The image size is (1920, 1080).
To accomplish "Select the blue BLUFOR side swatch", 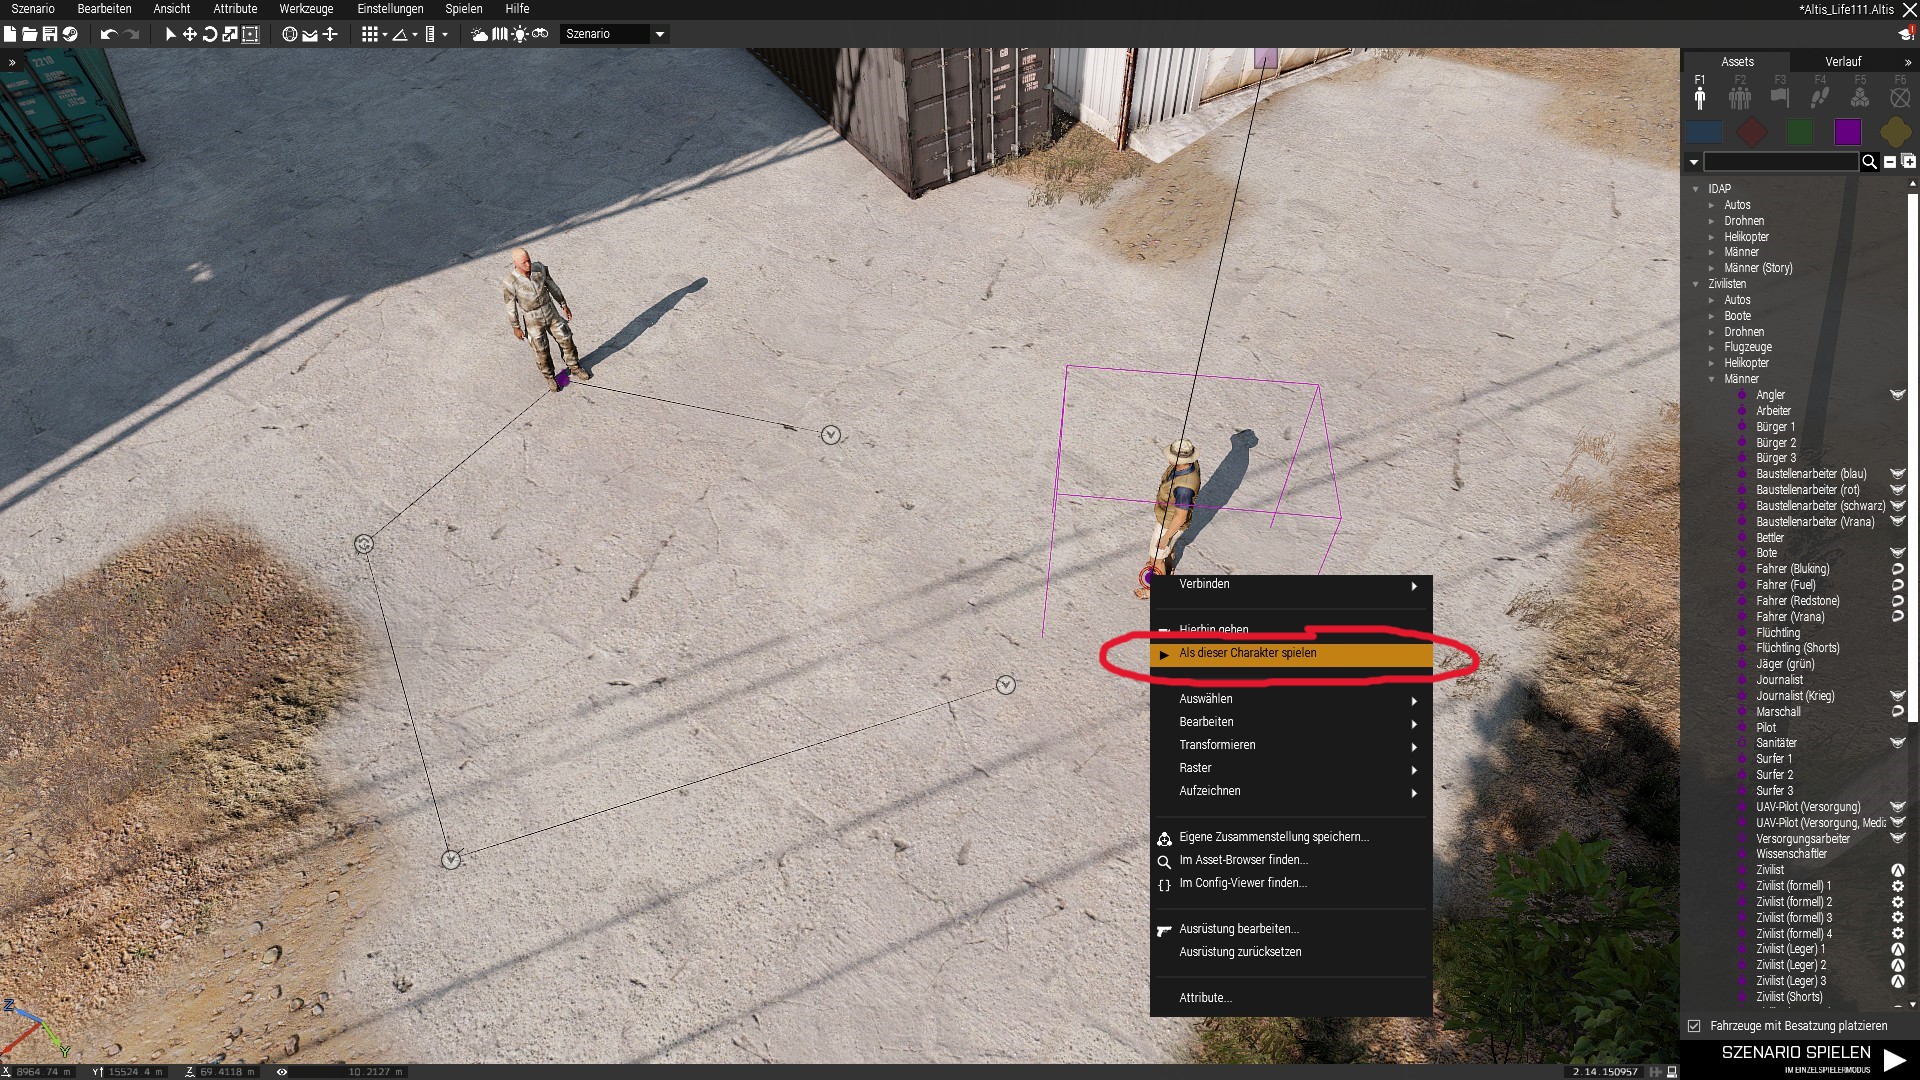I will tap(1704, 131).
